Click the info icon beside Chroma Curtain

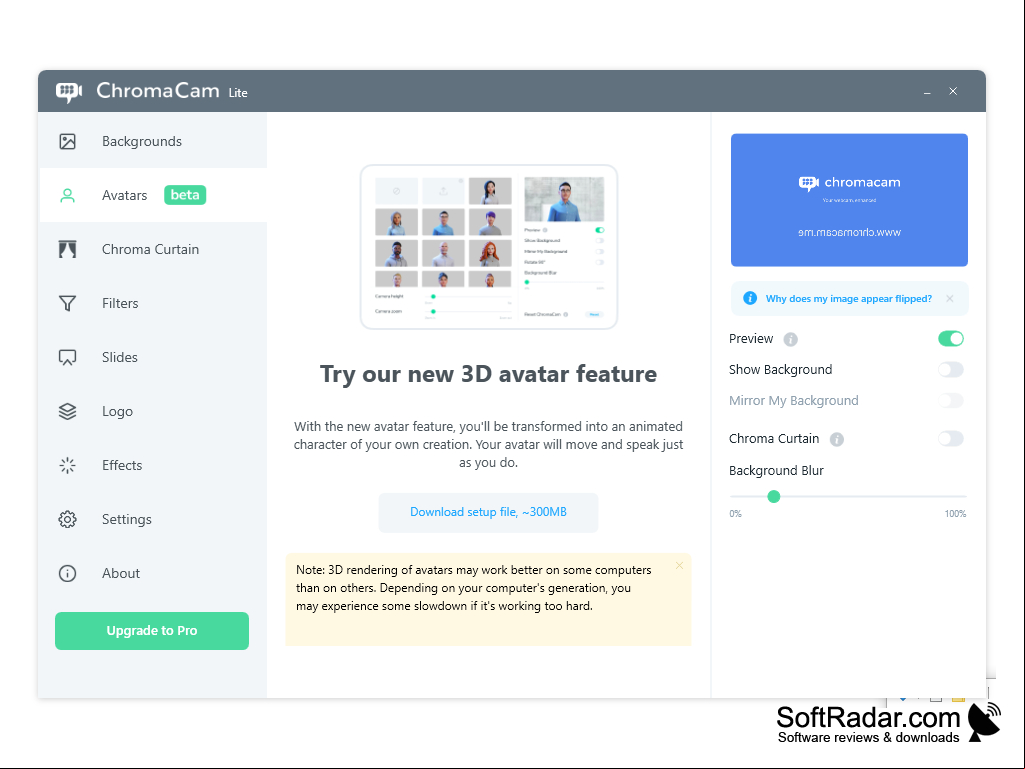[x=837, y=439]
